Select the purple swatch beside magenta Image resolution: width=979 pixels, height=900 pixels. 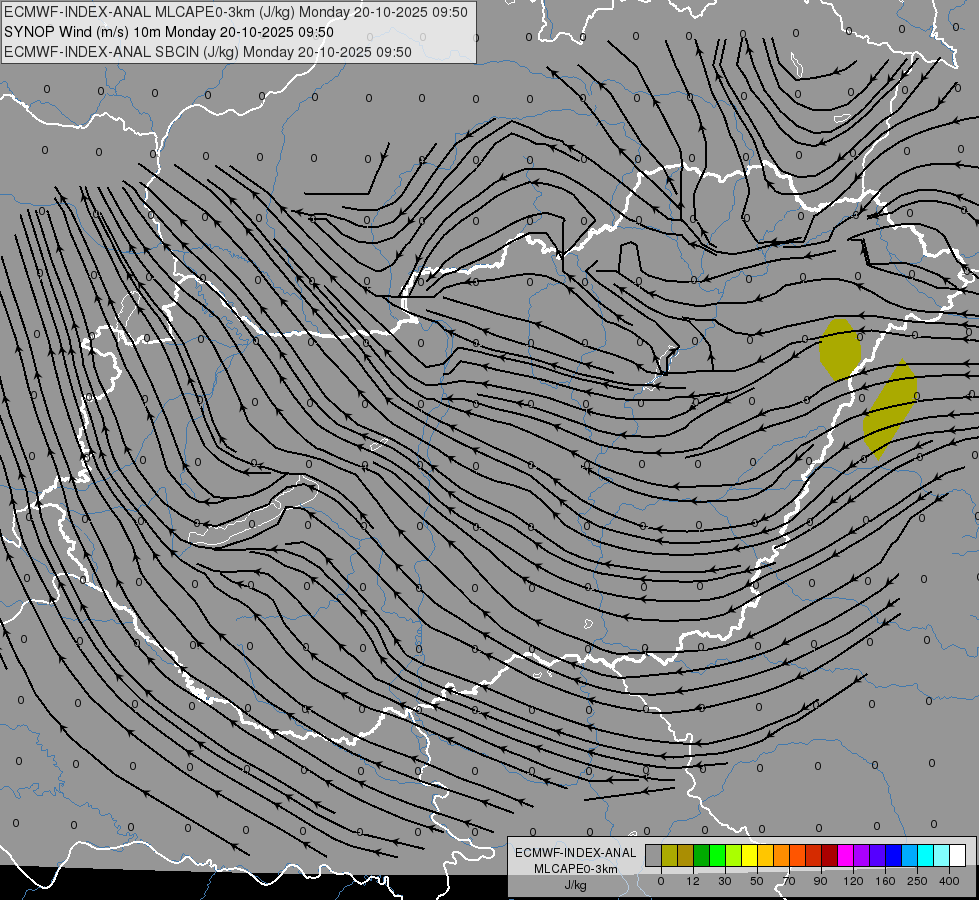(x=862, y=855)
